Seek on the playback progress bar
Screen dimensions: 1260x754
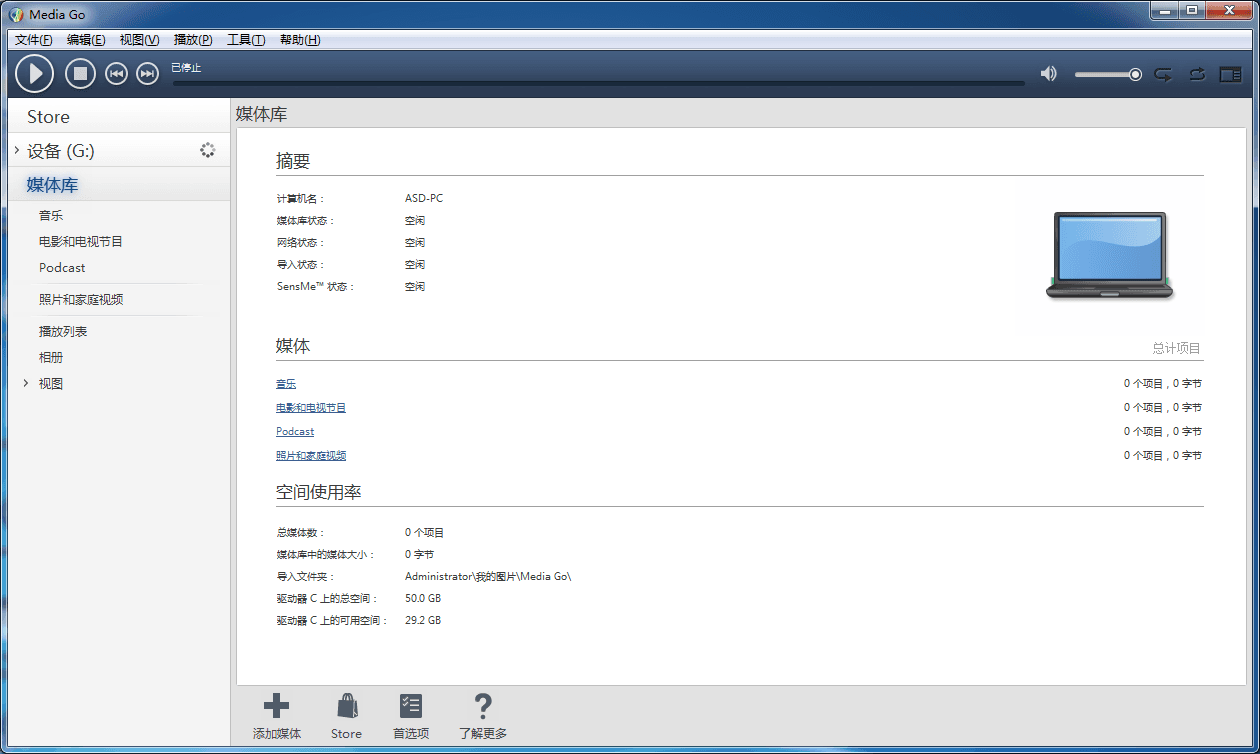[599, 83]
